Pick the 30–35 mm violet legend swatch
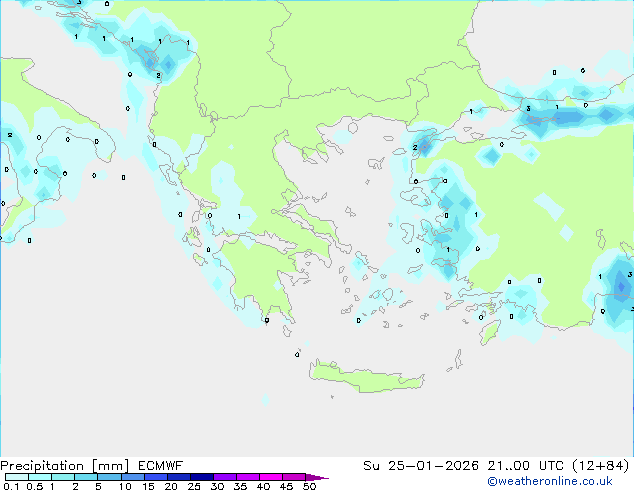This screenshot has width=634, height=490. coord(224,477)
